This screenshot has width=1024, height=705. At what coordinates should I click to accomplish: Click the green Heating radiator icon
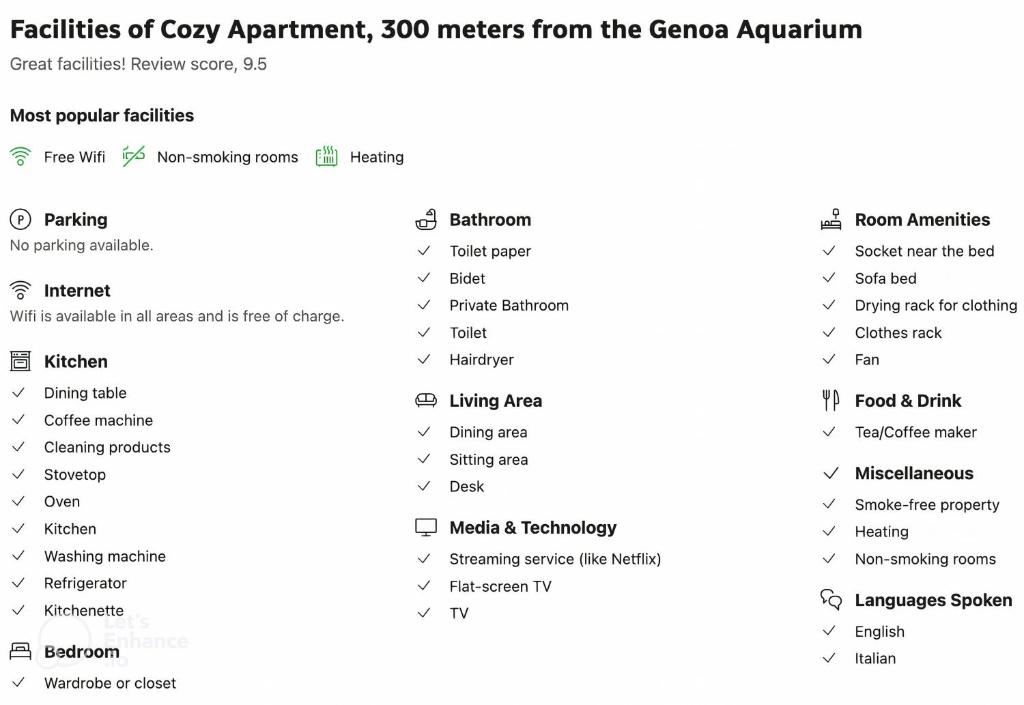pos(327,157)
